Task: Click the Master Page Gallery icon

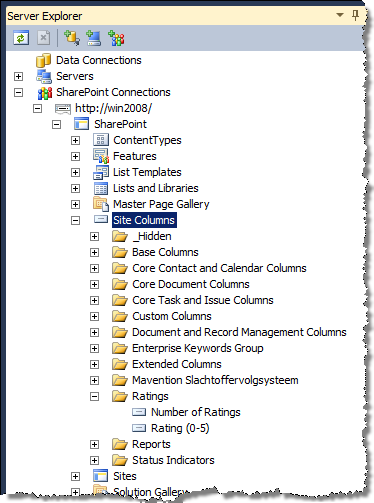Action: [101, 204]
